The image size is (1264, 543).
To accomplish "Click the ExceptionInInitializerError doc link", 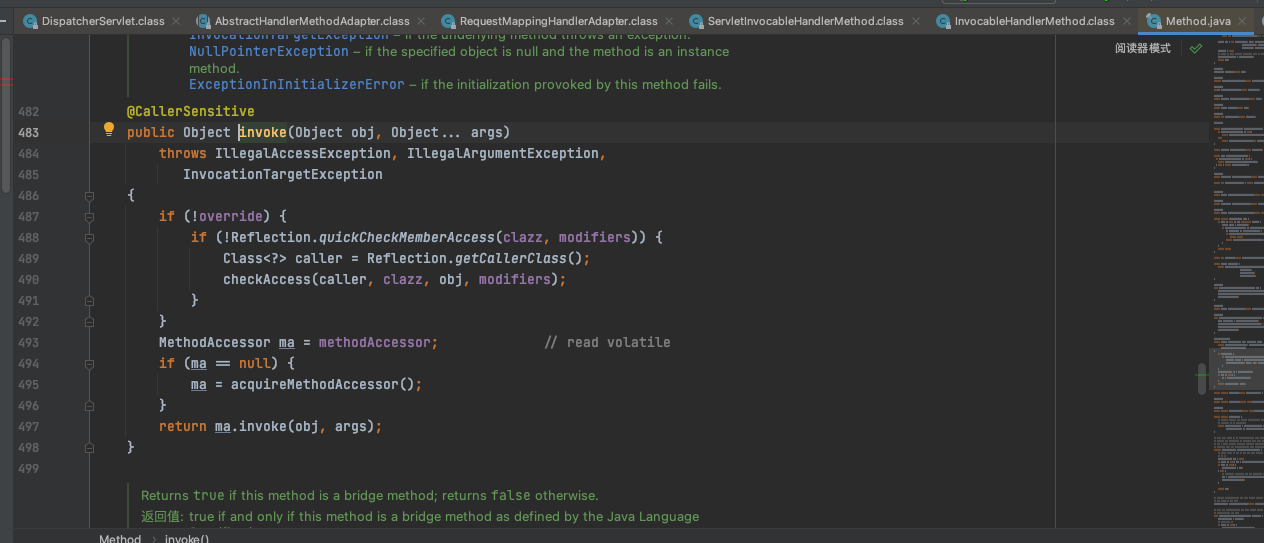I will (x=297, y=85).
